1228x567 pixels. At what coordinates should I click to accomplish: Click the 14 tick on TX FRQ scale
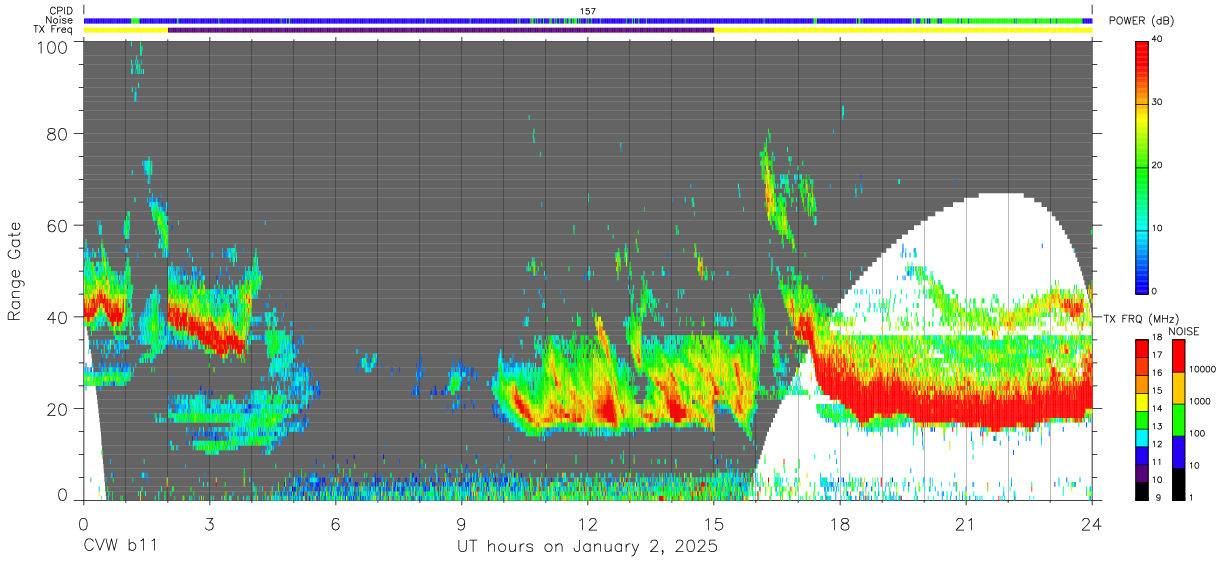1159,409
